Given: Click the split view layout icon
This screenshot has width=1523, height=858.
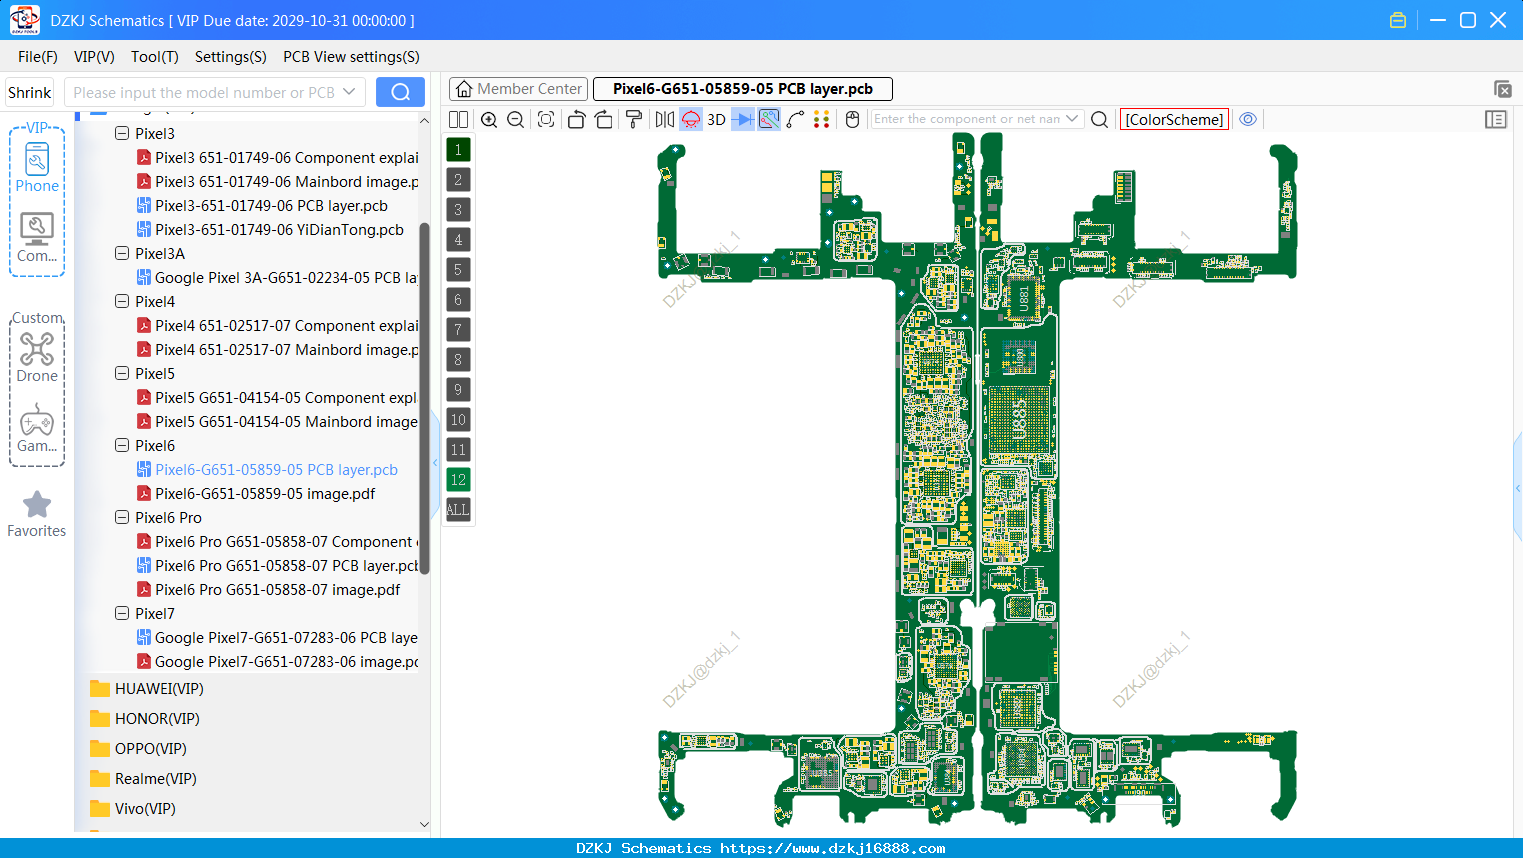Looking at the screenshot, I should tap(458, 119).
